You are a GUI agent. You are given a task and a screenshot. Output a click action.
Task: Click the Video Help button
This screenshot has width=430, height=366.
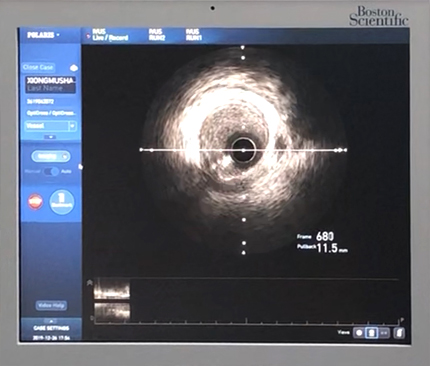(x=51, y=305)
